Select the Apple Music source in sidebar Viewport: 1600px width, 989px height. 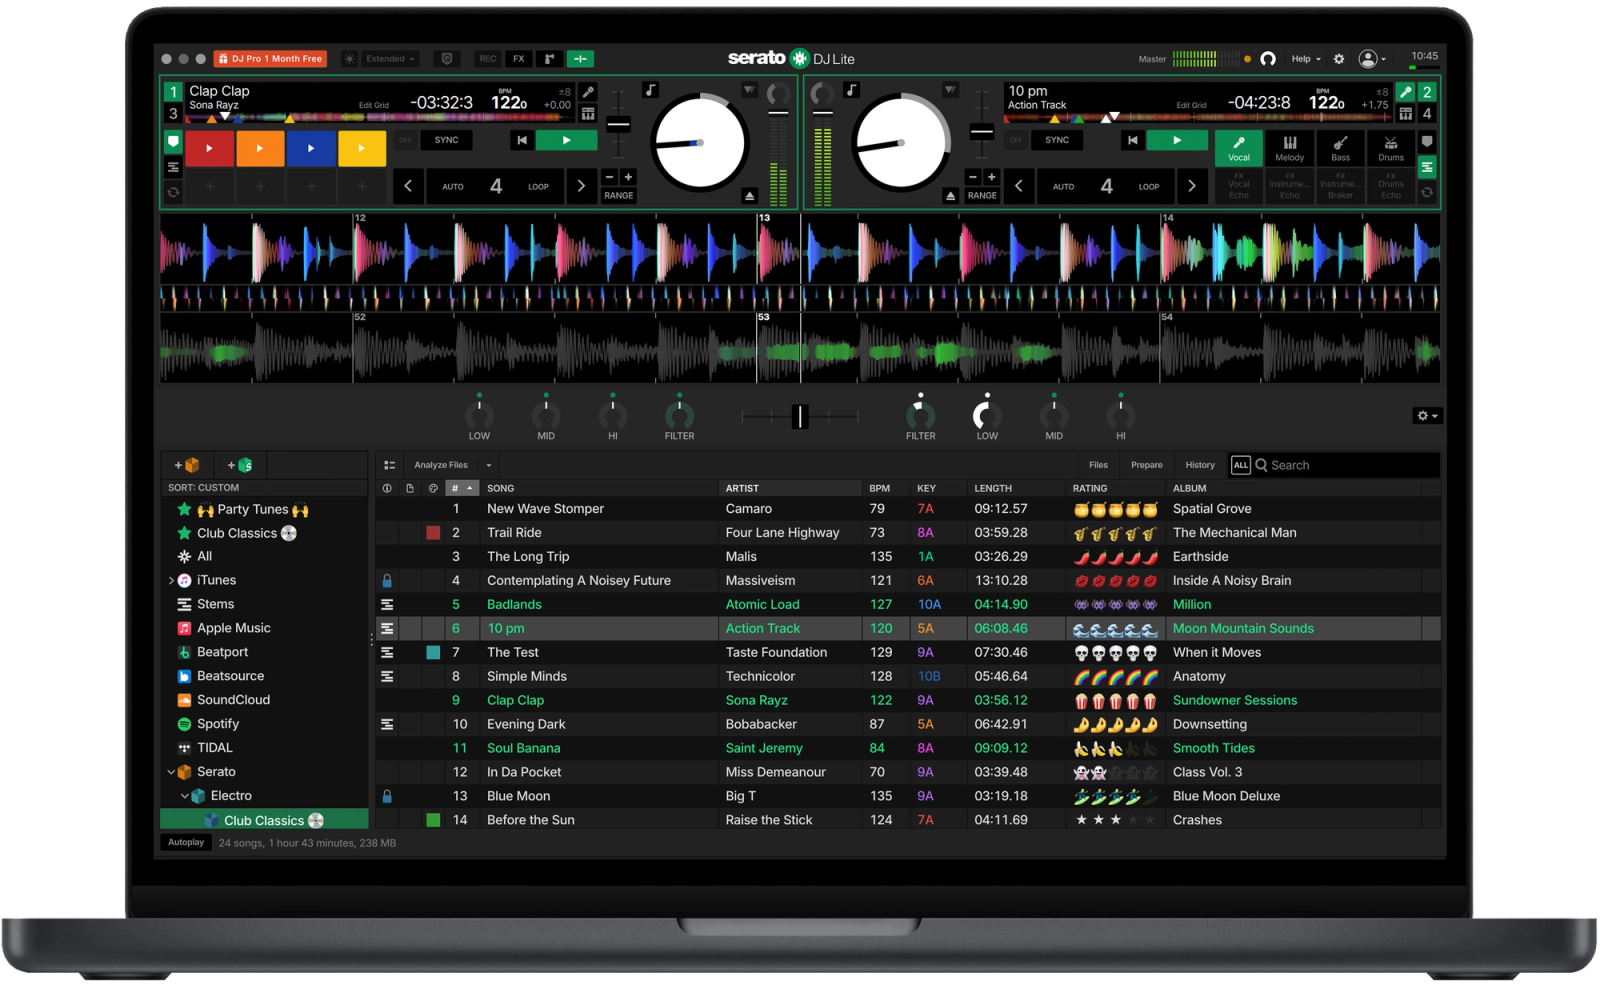[234, 627]
